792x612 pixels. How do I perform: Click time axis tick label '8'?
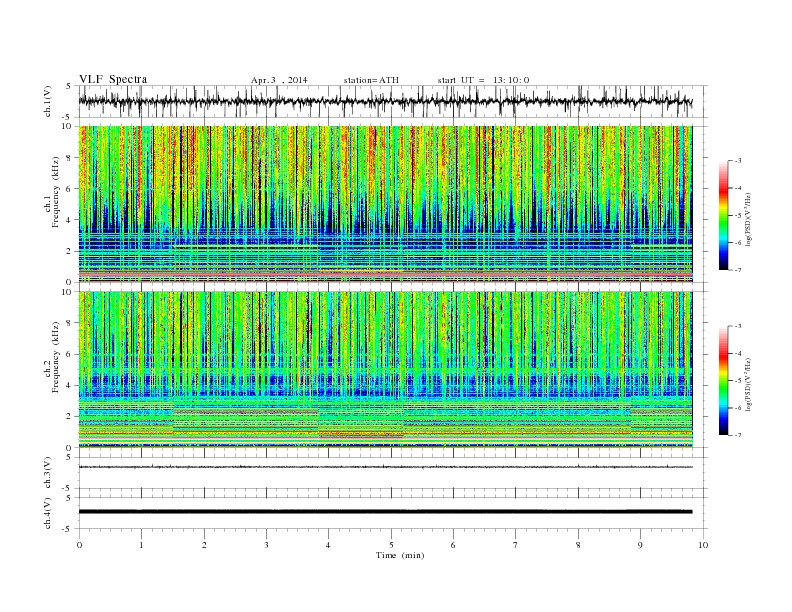pos(578,545)
